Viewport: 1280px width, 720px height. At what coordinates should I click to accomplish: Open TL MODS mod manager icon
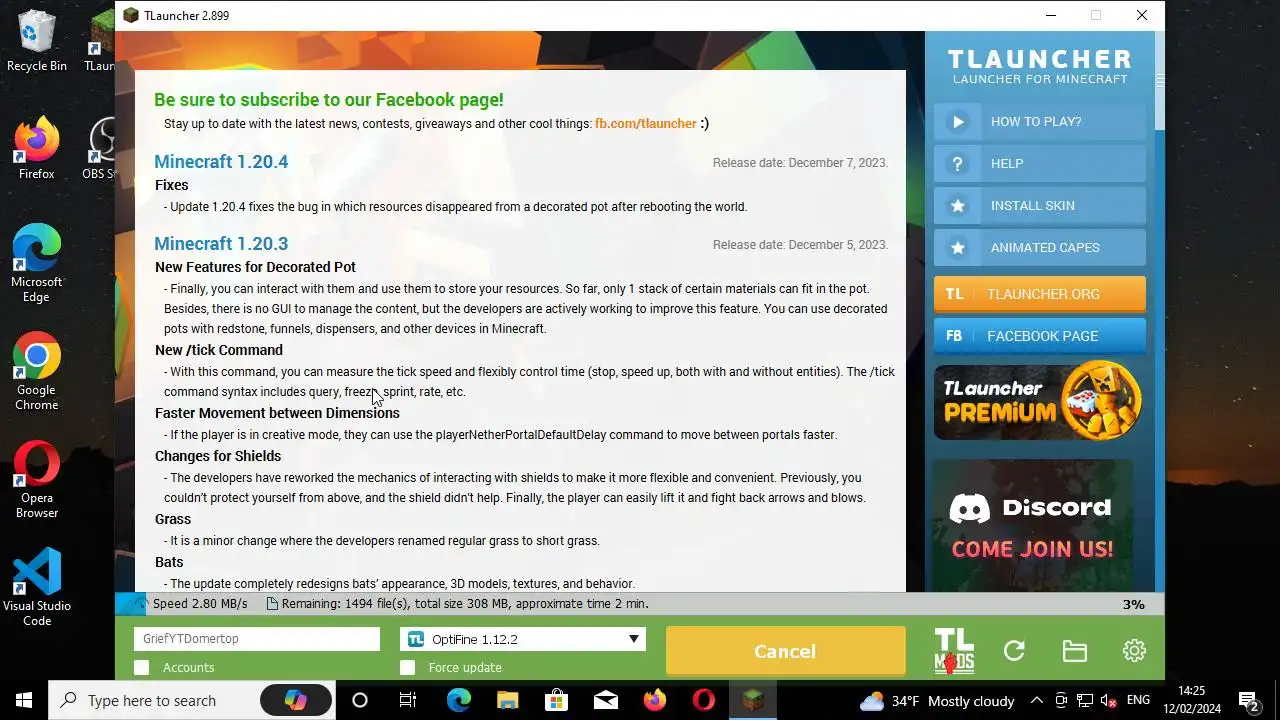(x=954, y=651)
